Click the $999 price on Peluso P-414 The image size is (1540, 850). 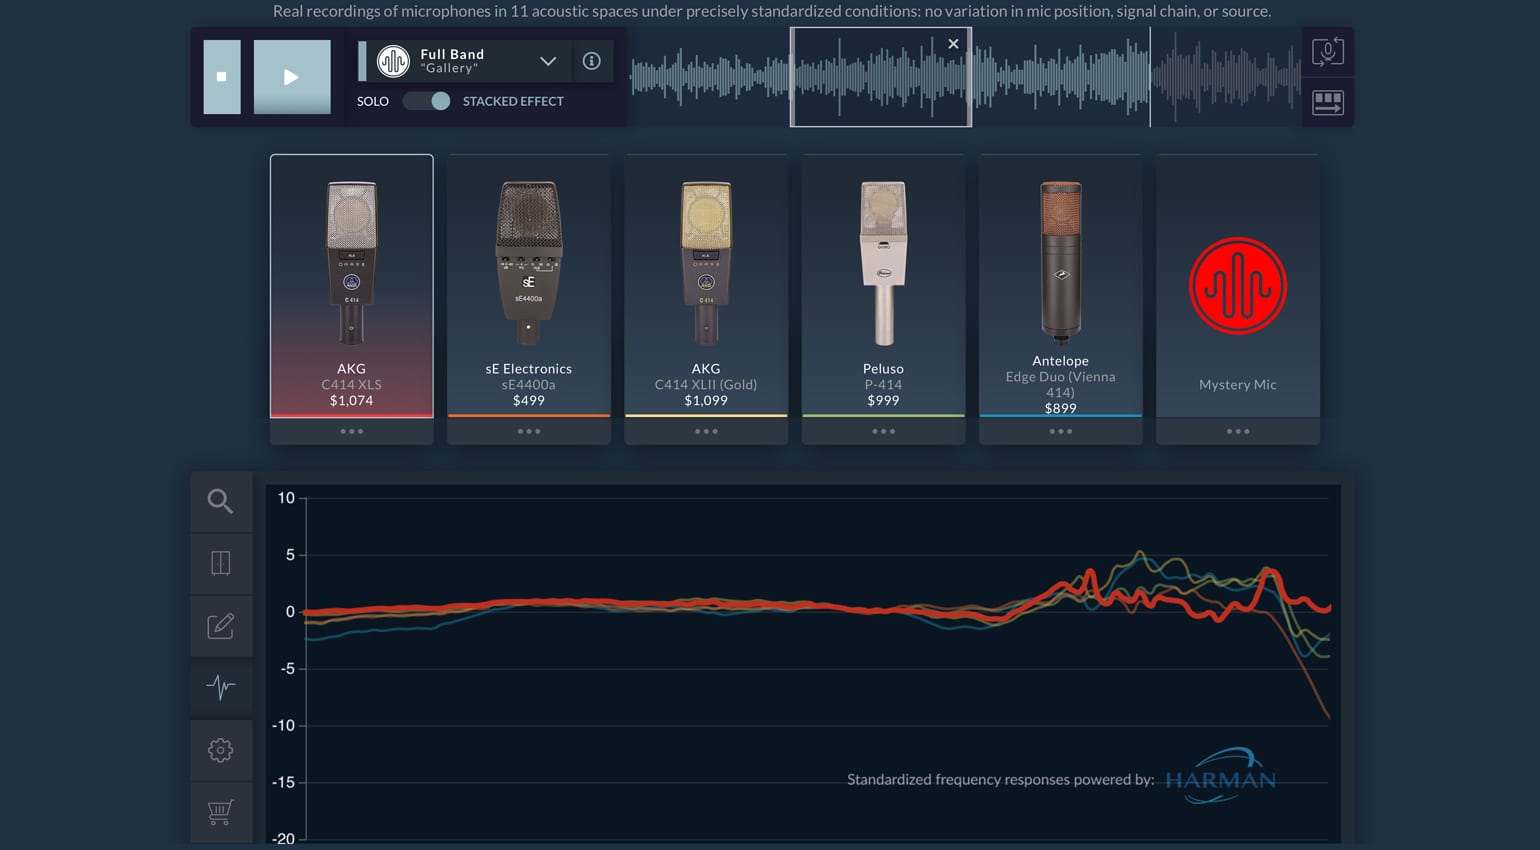pos(883,400)
